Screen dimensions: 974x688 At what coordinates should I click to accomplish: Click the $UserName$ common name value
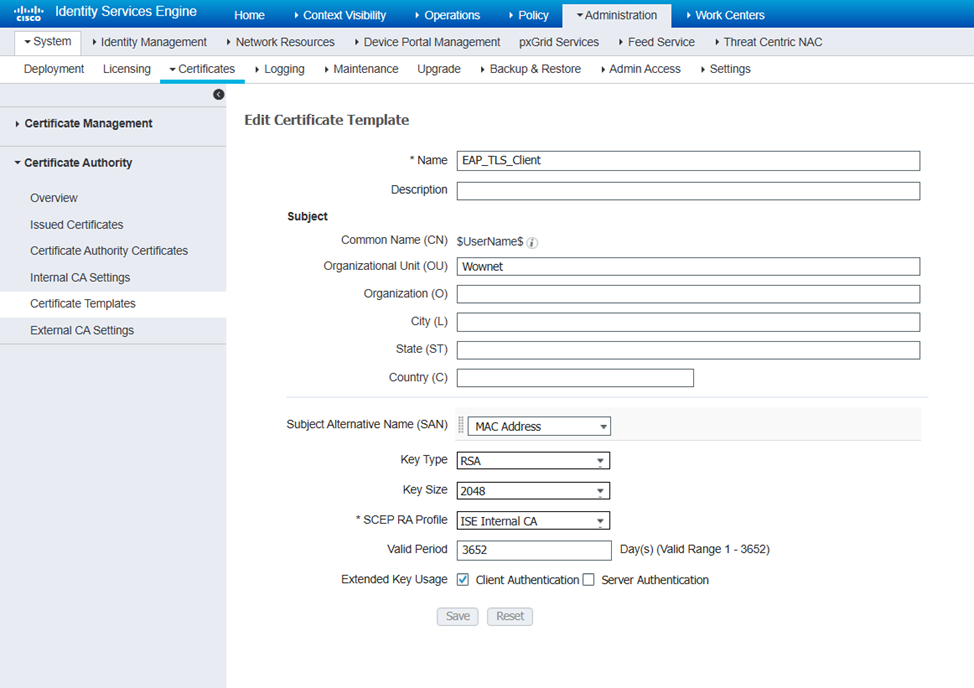click(490, 242)
